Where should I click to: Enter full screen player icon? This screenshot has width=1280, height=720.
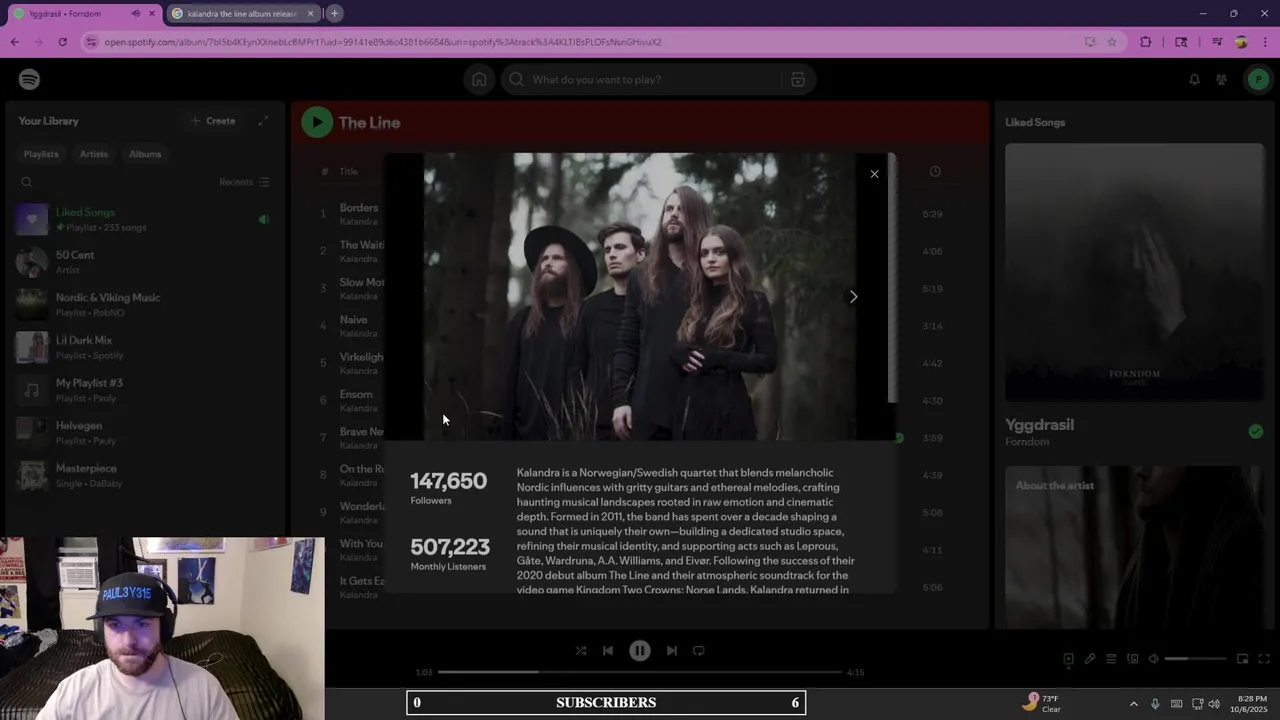[x=1263, y=659]
